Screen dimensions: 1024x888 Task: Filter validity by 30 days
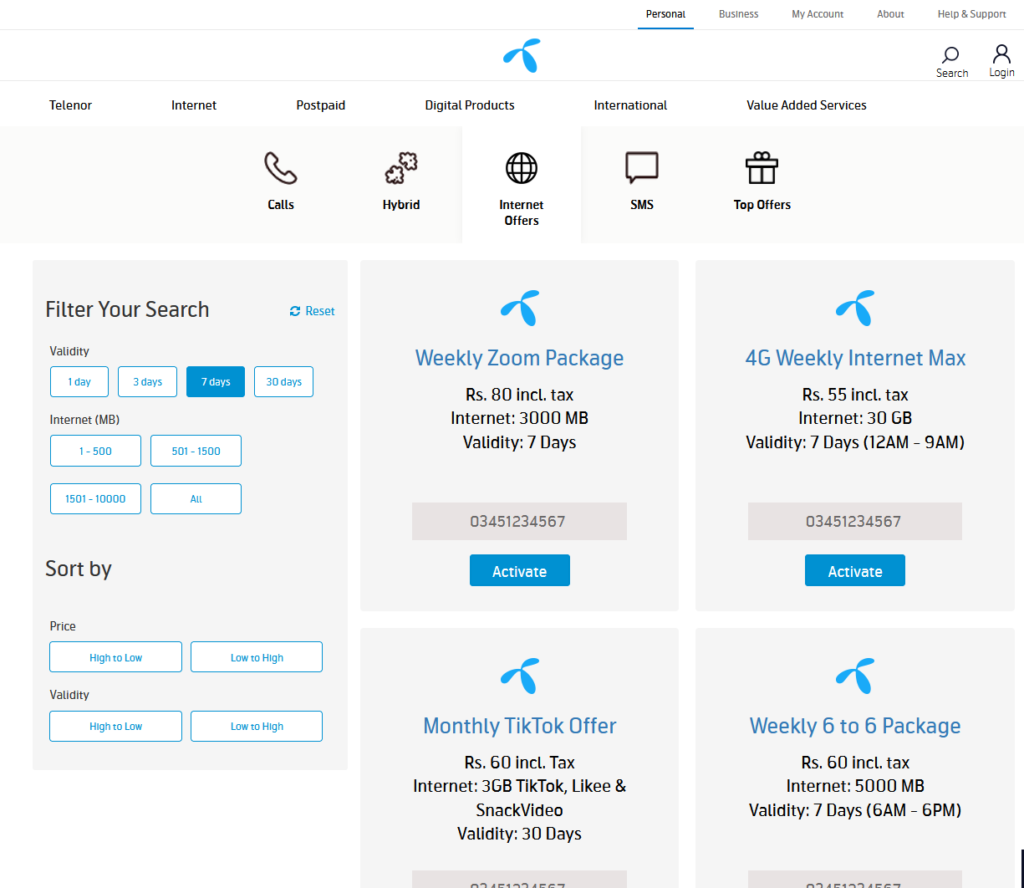point(283,382)
